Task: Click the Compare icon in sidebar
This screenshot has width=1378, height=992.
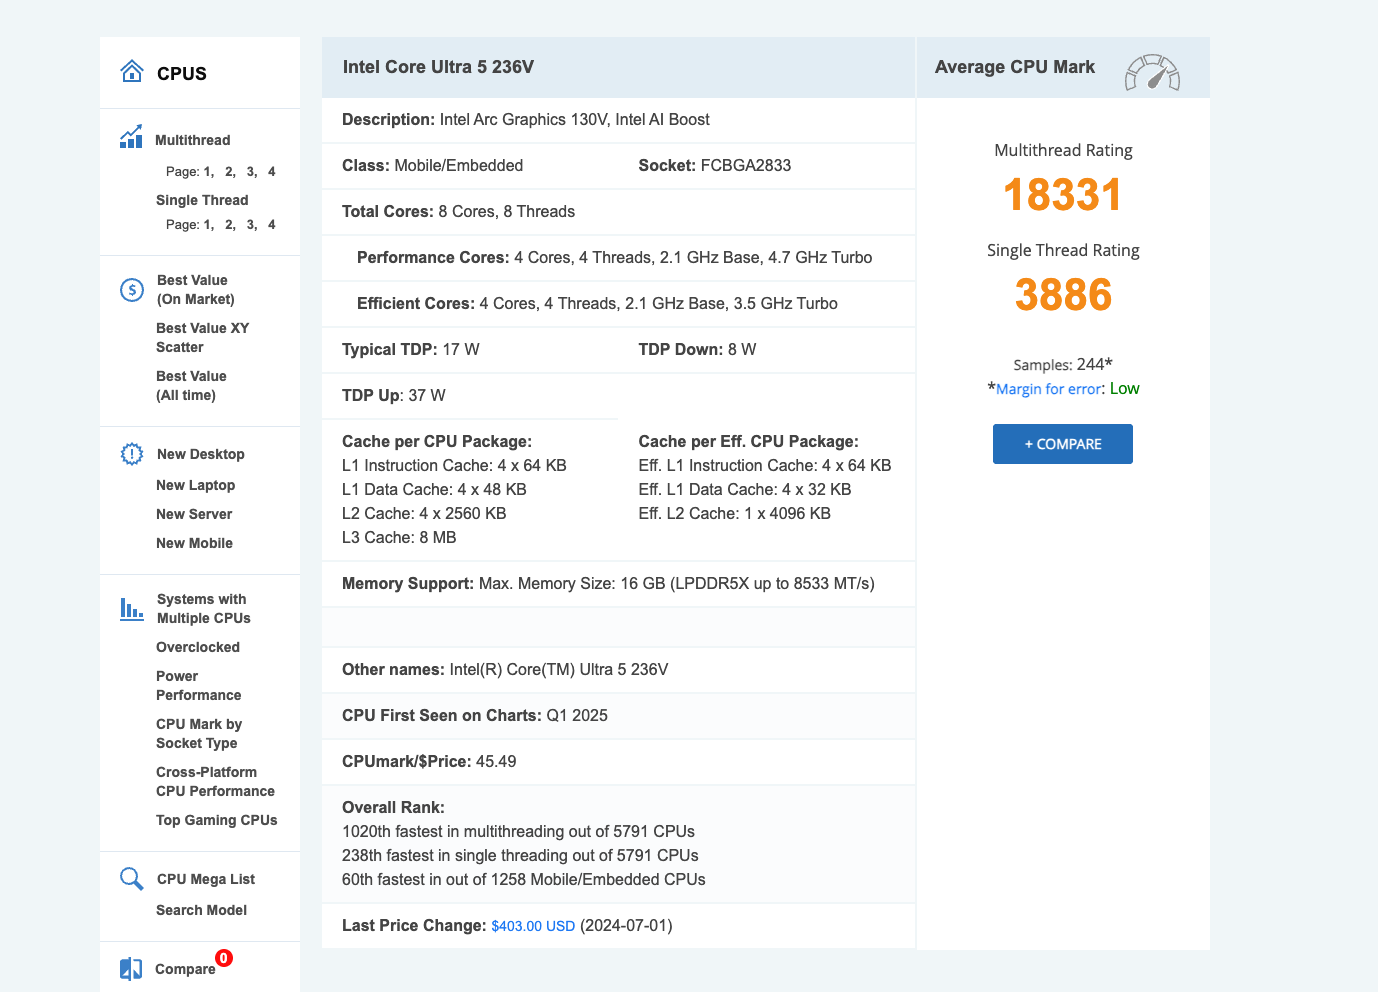Action: (131, 968)
